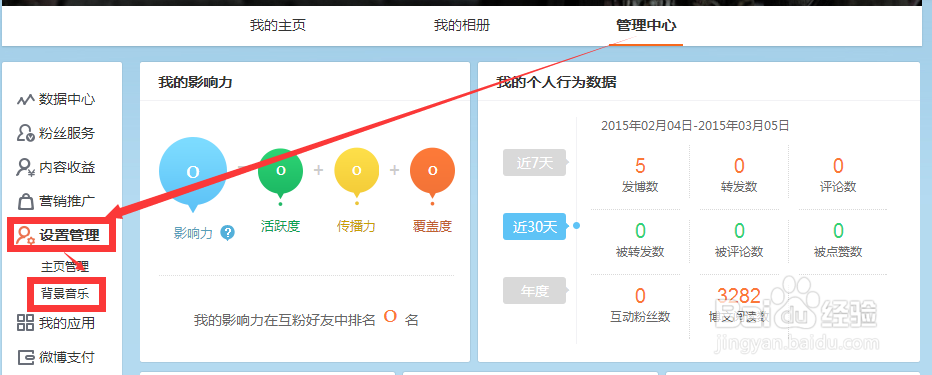Open the 我的主页 tab

(278, 26)
